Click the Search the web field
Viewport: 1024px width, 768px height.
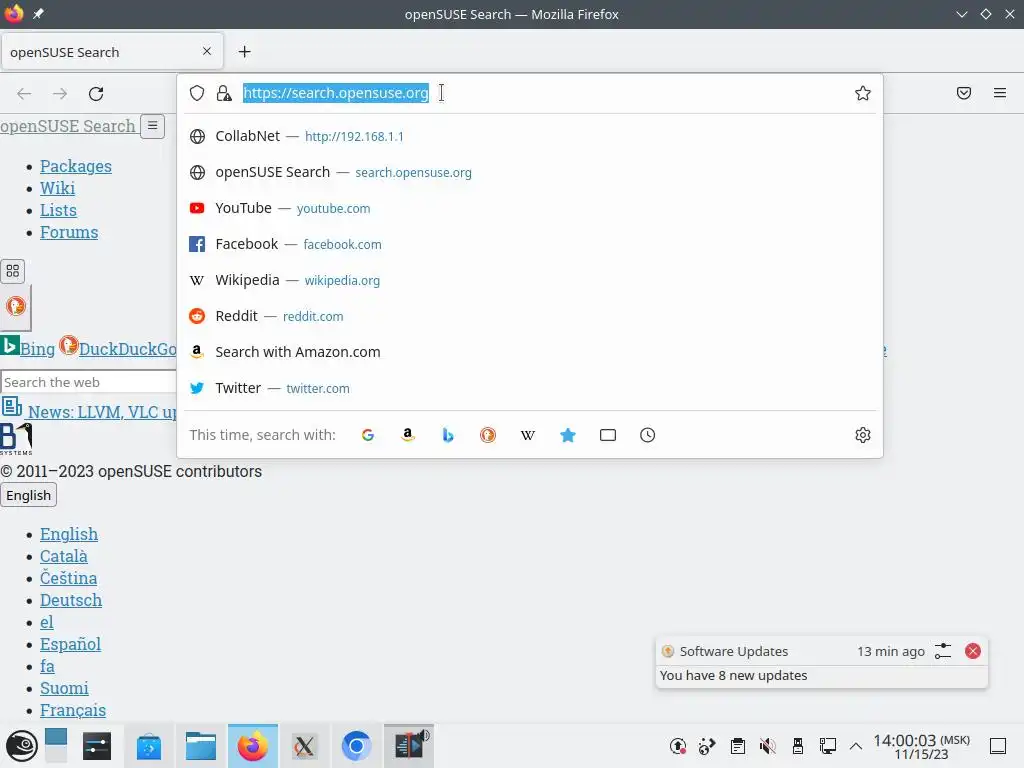tap(89, 382)
